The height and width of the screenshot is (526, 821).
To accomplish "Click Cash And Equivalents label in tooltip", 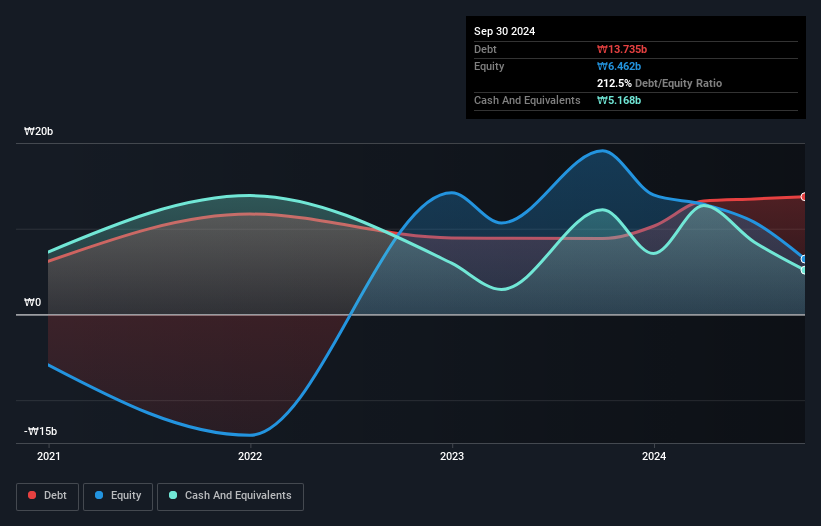I will 527,100.
